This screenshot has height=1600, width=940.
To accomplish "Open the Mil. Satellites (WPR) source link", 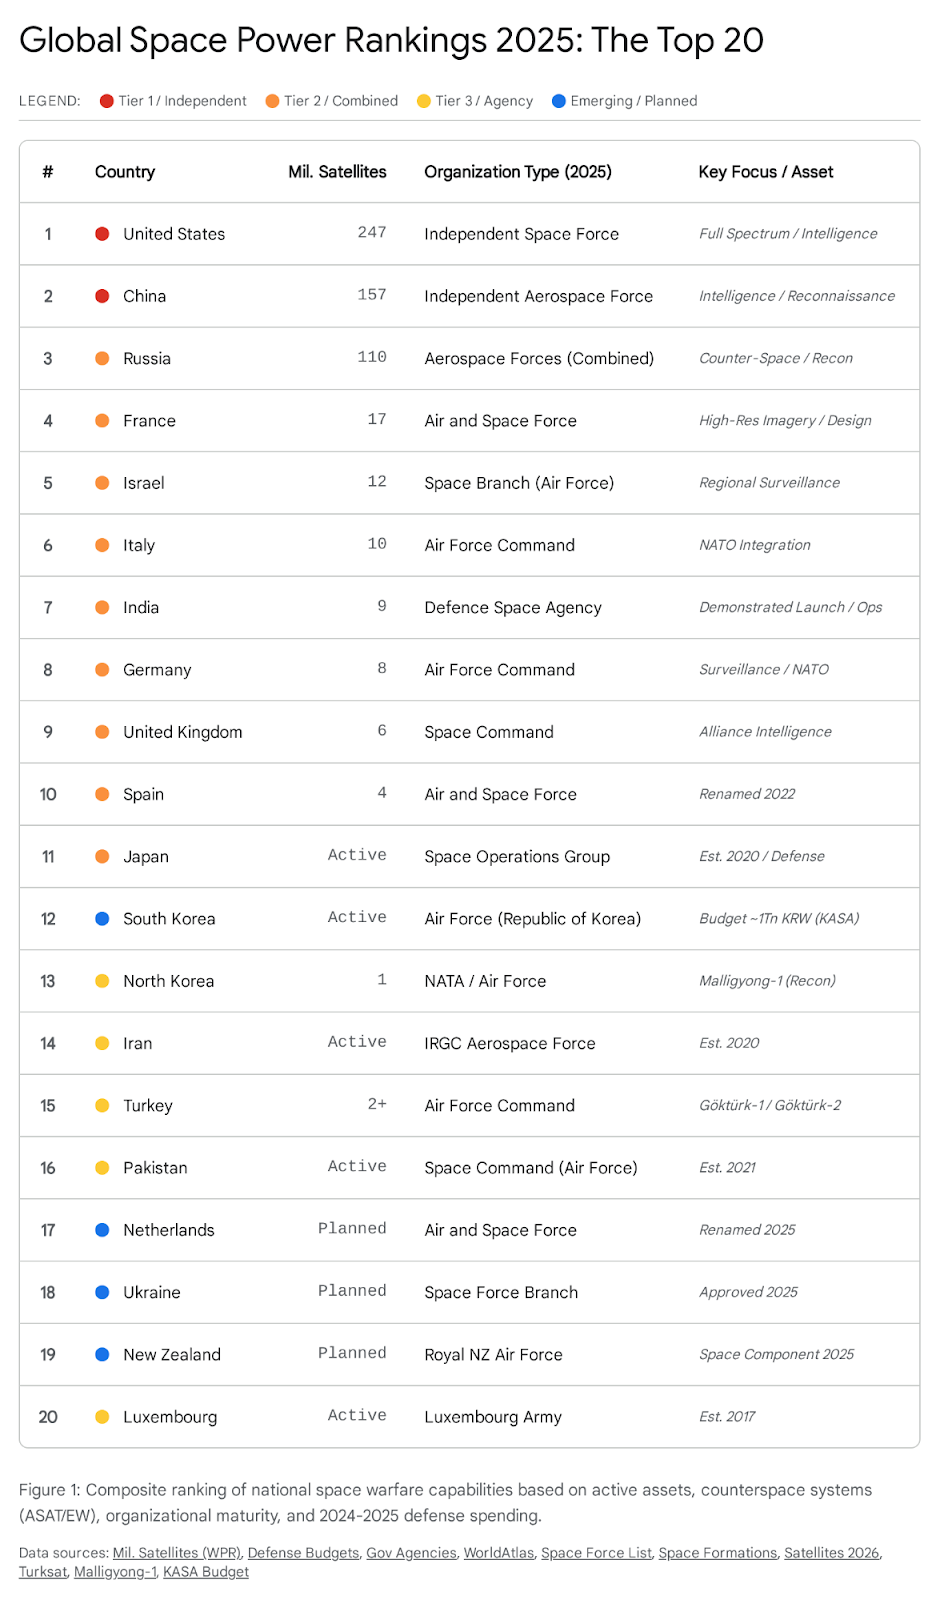I will click(176, 1553).
